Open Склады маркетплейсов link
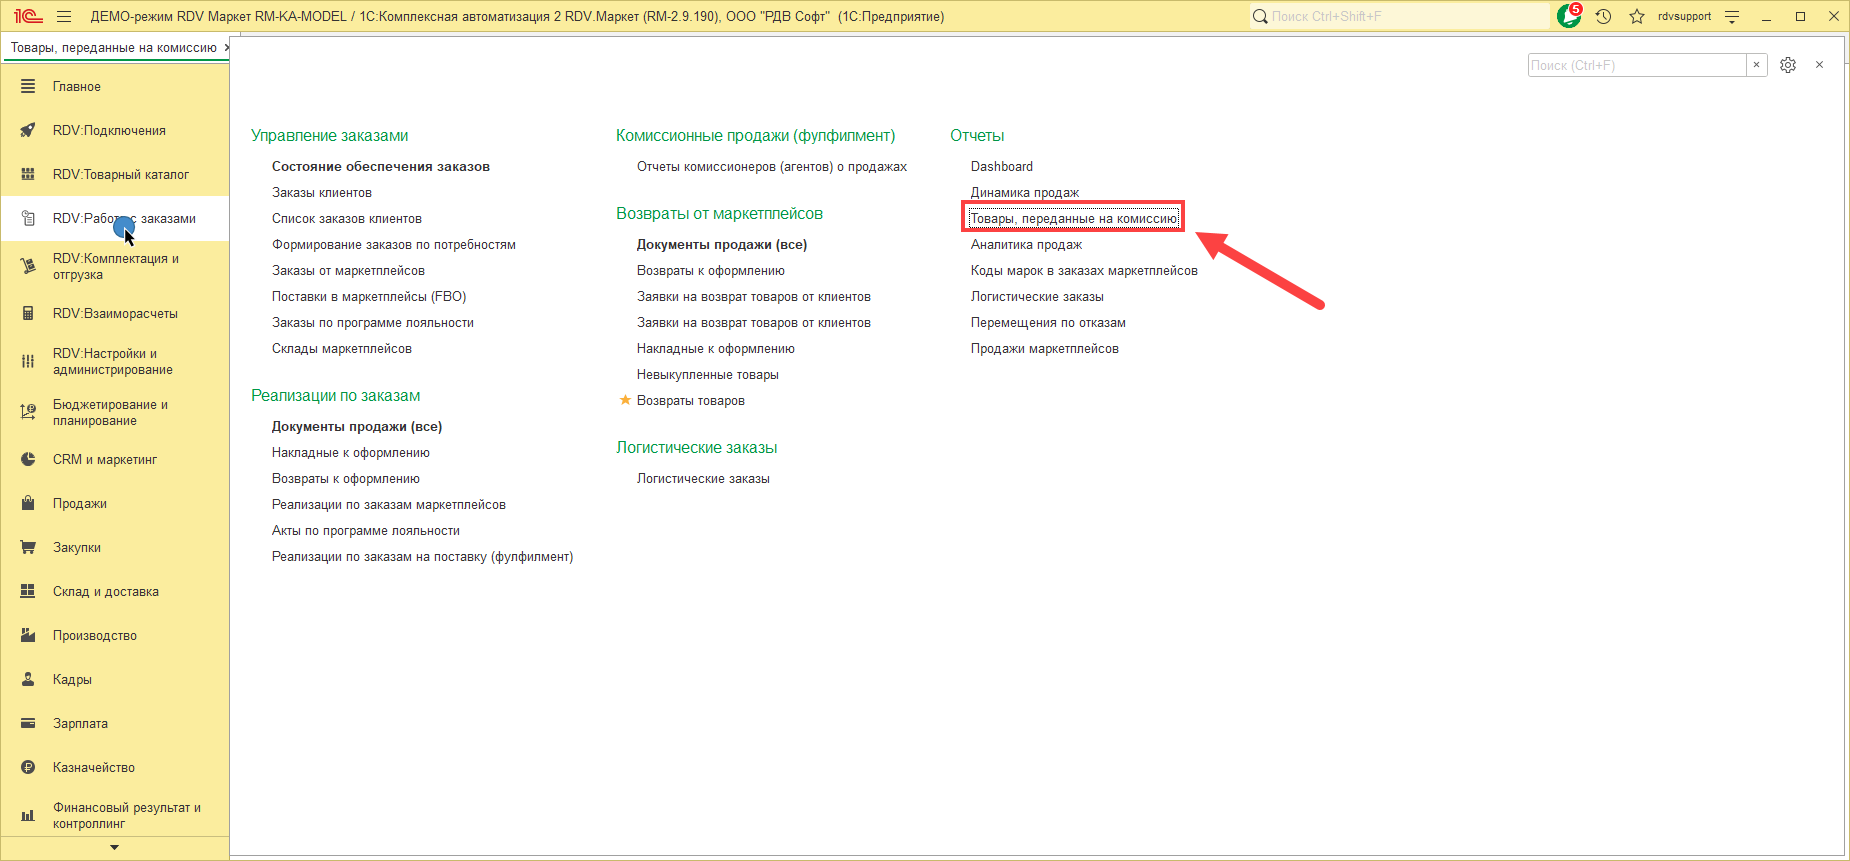Screen dimensions: 1850x861 tap(342, 349)
